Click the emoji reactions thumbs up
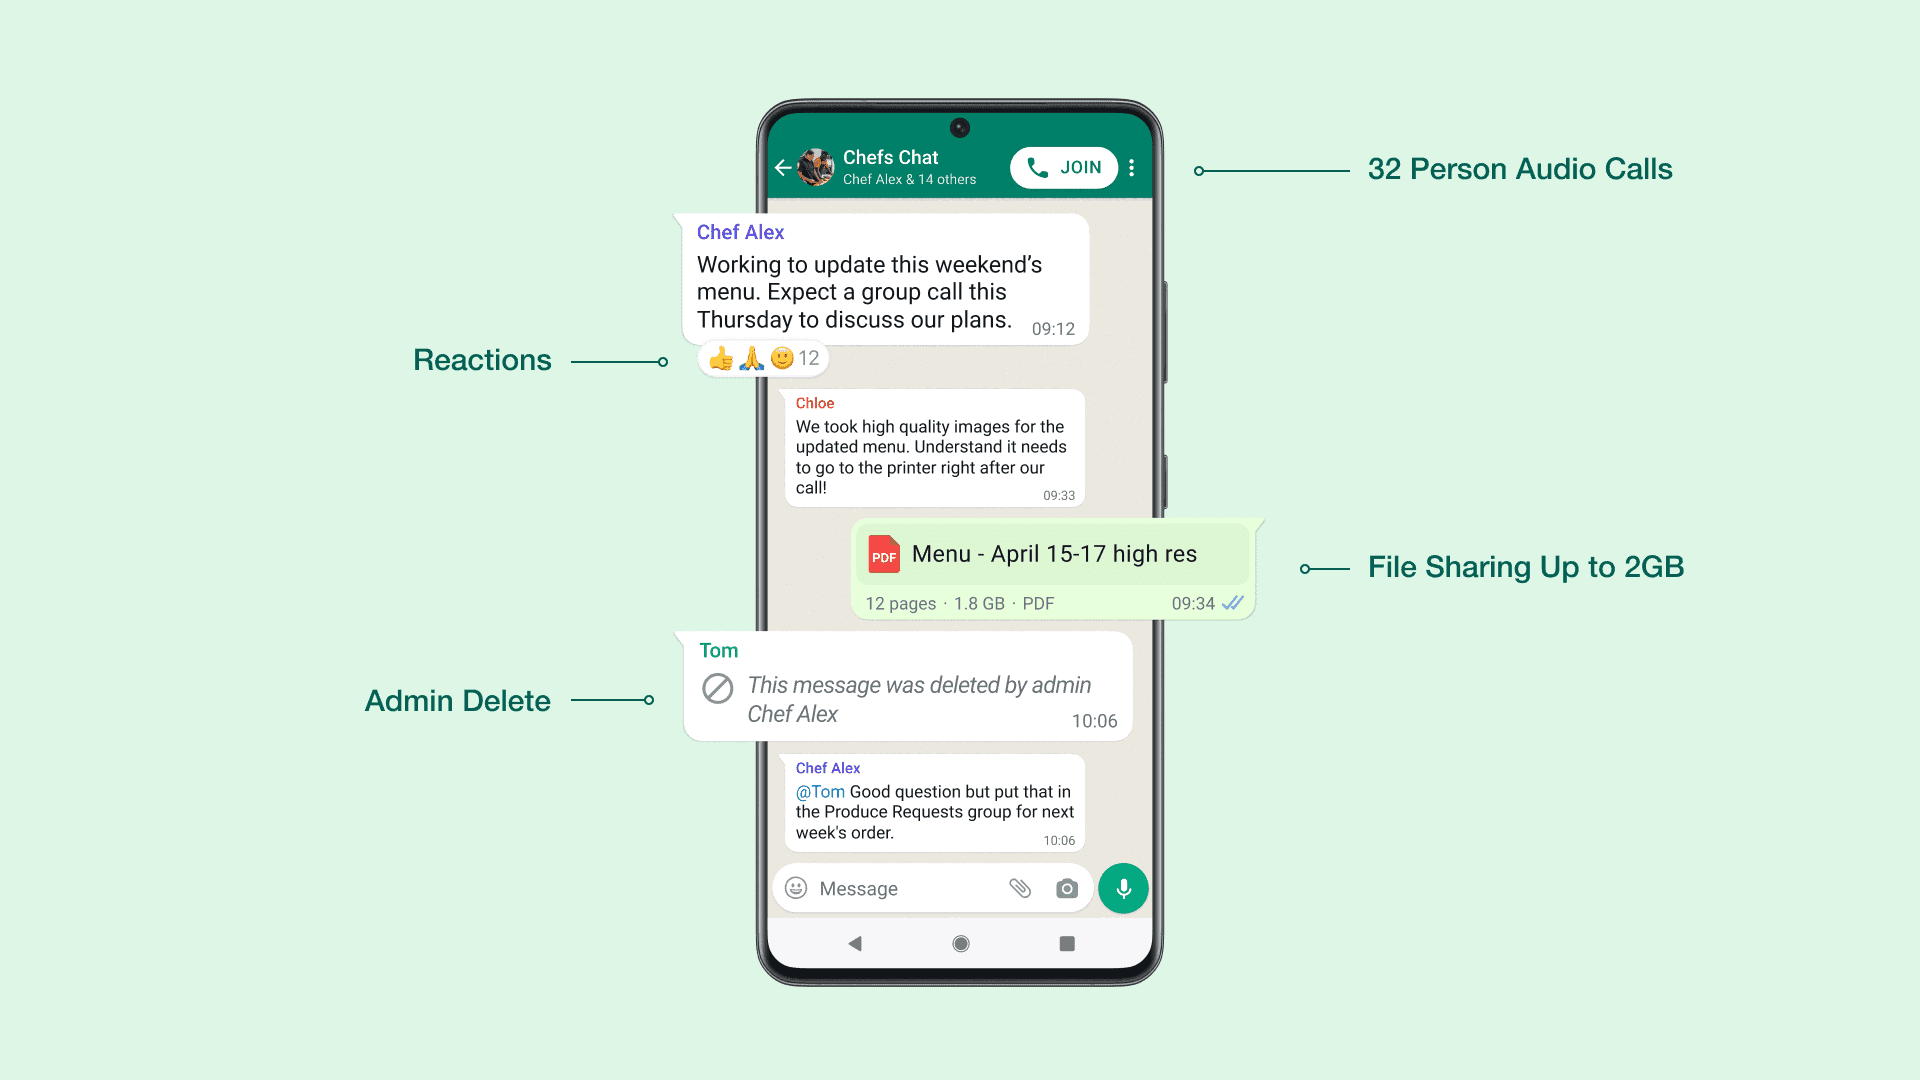Viewport: 1920px width, 1080px height. [x=721, y=357]
